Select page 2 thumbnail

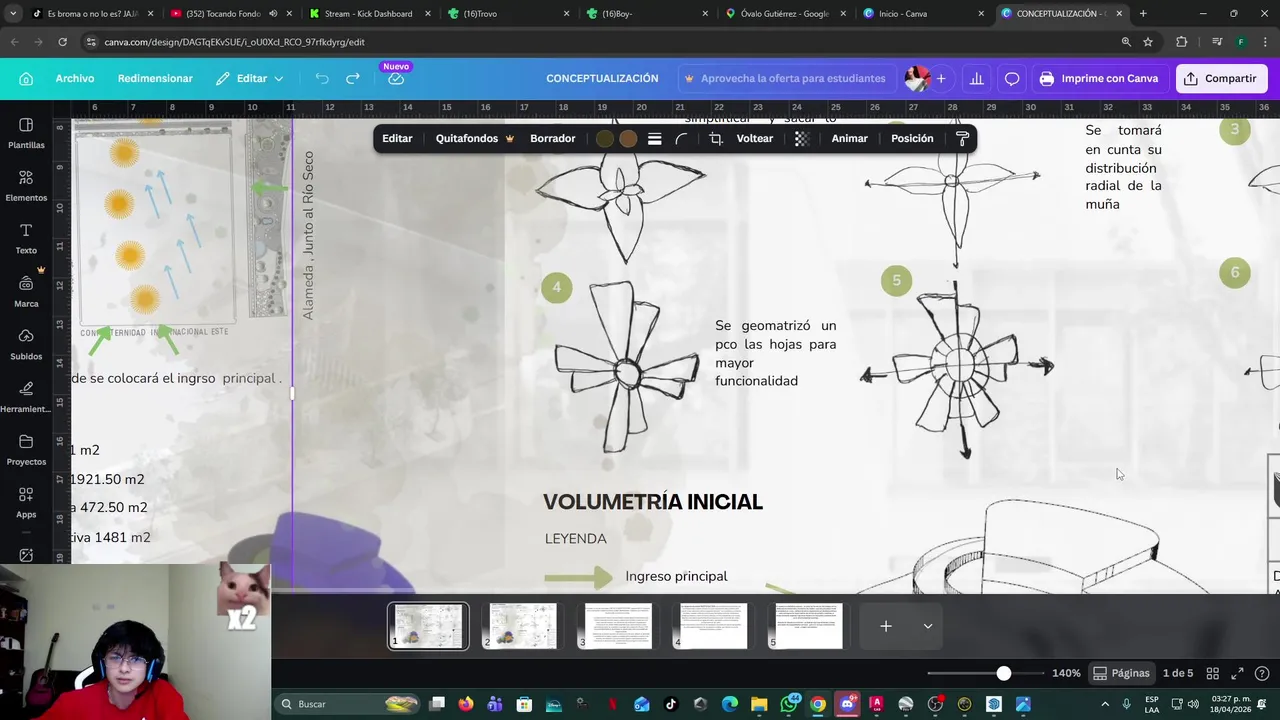(x=523, y=626)
